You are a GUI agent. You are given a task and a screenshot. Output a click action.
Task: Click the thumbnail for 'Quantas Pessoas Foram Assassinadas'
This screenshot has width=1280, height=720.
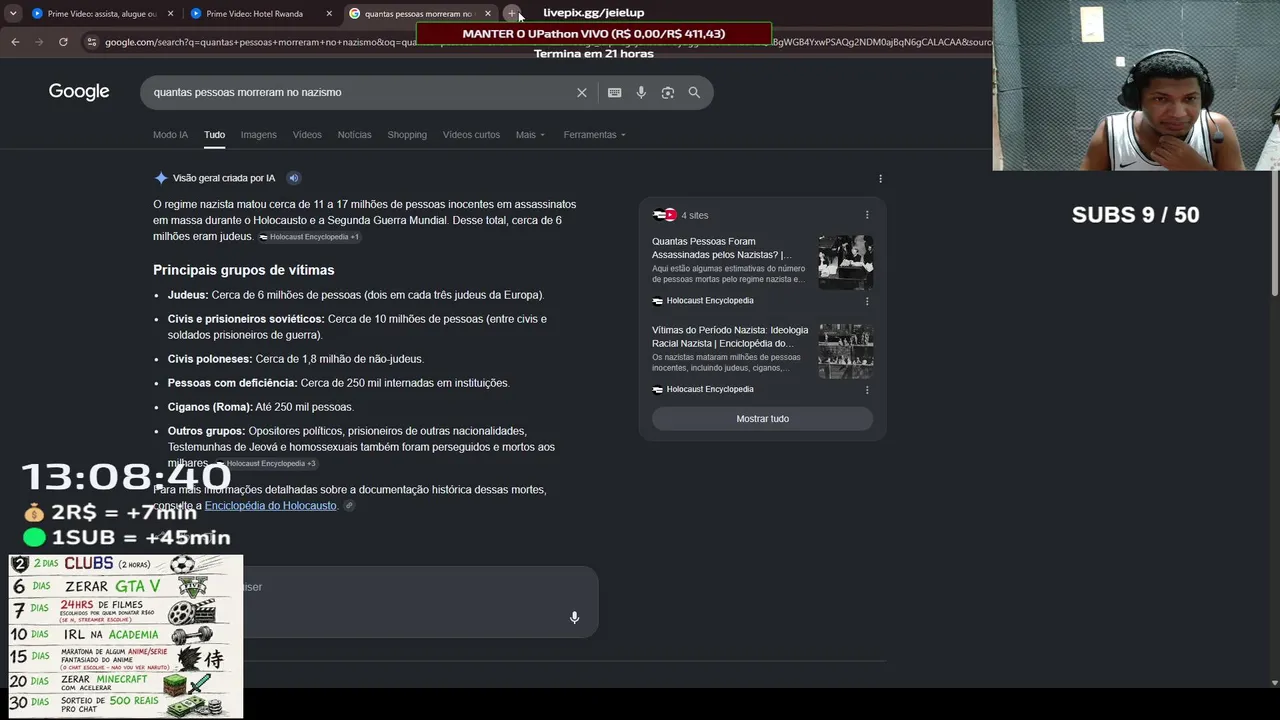tap(846, 262)
